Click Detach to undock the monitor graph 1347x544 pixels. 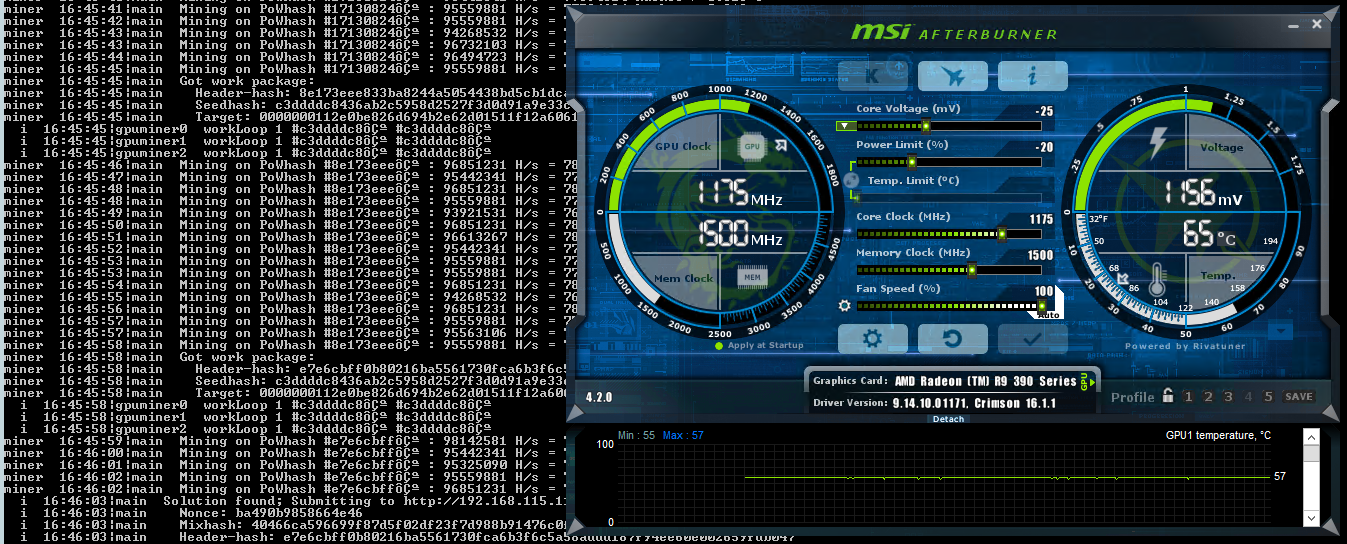[x=948, y=419]
